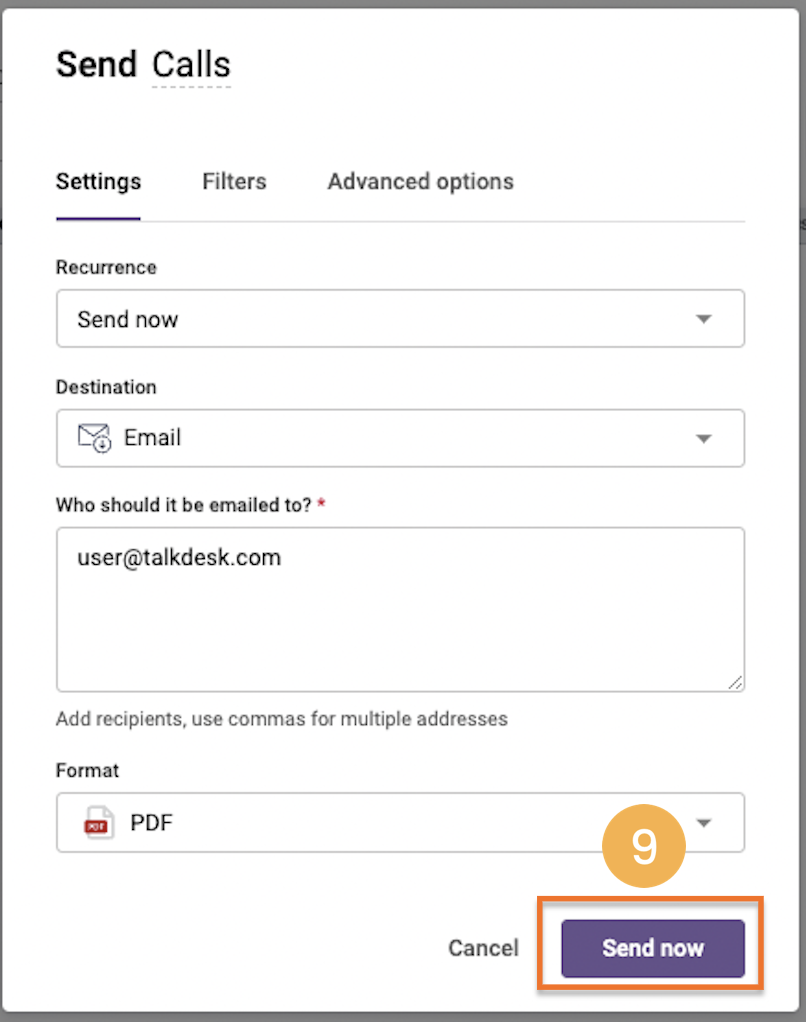The image size is (806, 1022).
Task: Cancel the send dialog
Action: (483, 948)
